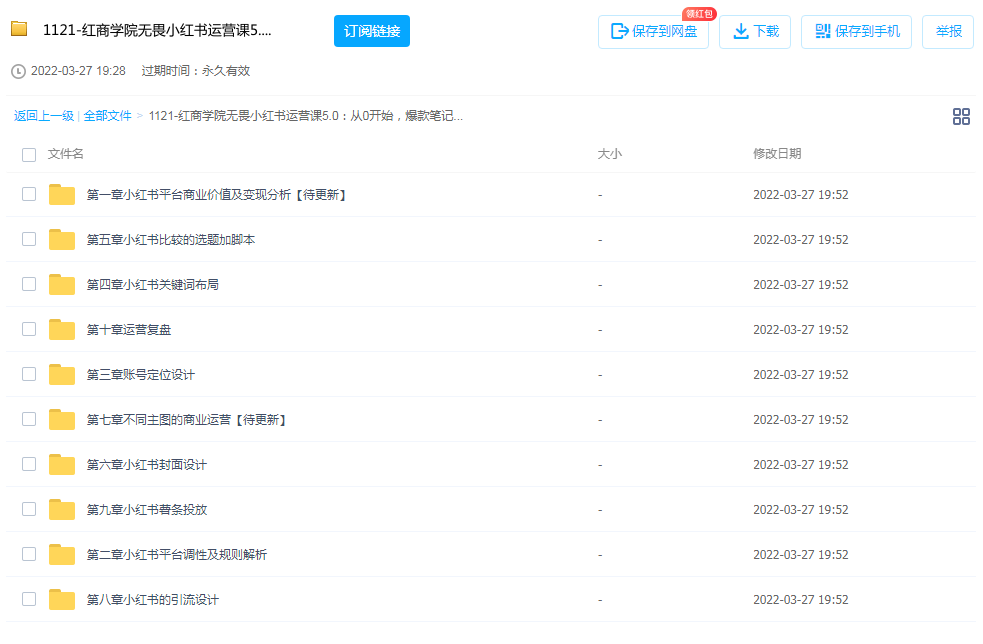Click folder icon of 第五章小红书比较的选题加脚本
This screenshot has height=644, width=983.
point(62,240)
